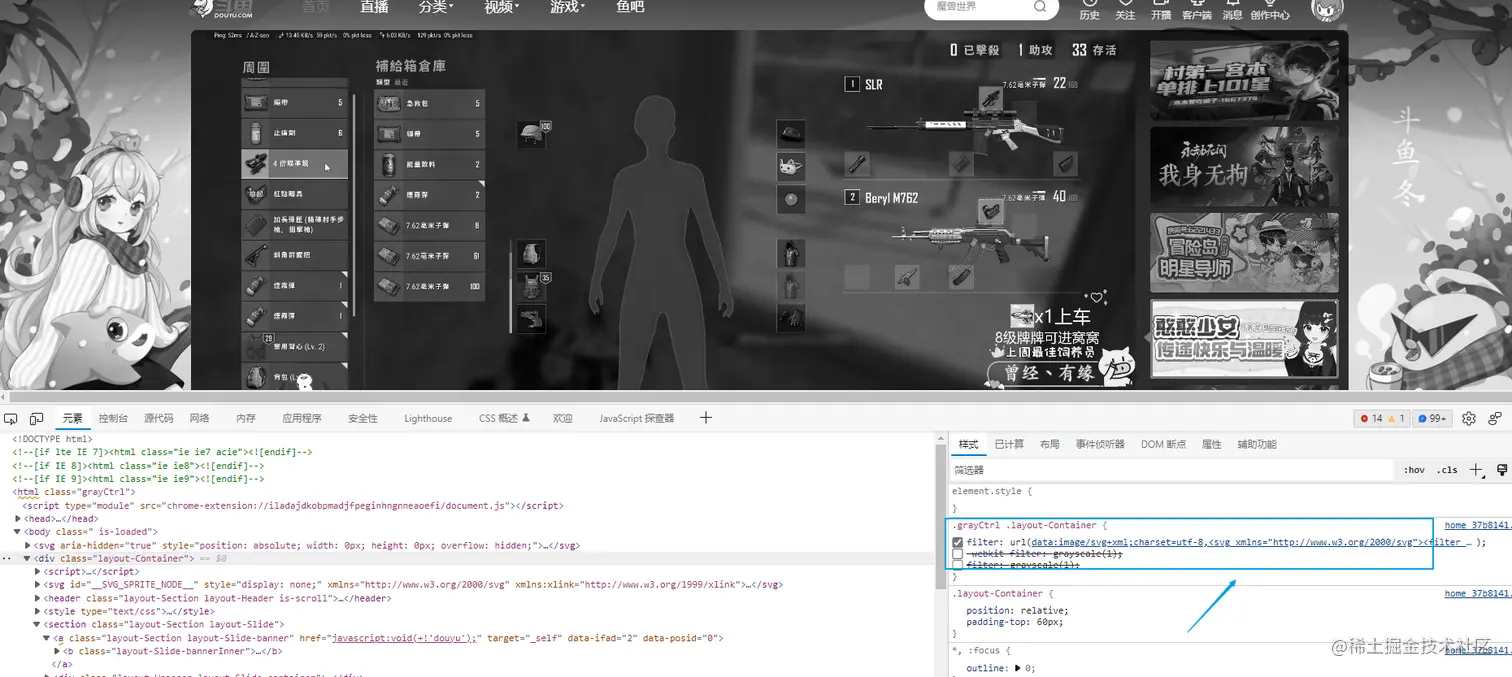
Task: Open the 客户端 client download icon
Action: 1197,10
